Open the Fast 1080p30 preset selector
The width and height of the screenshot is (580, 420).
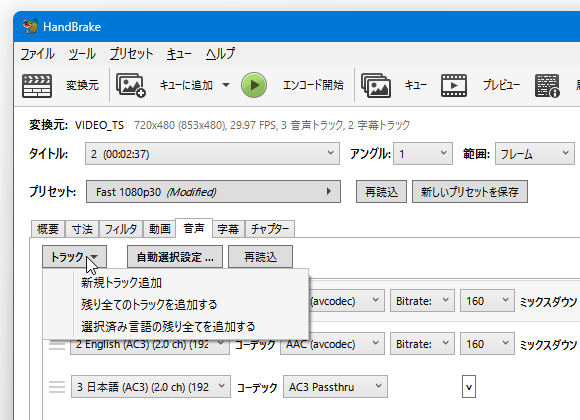click(x=213, y=192)
